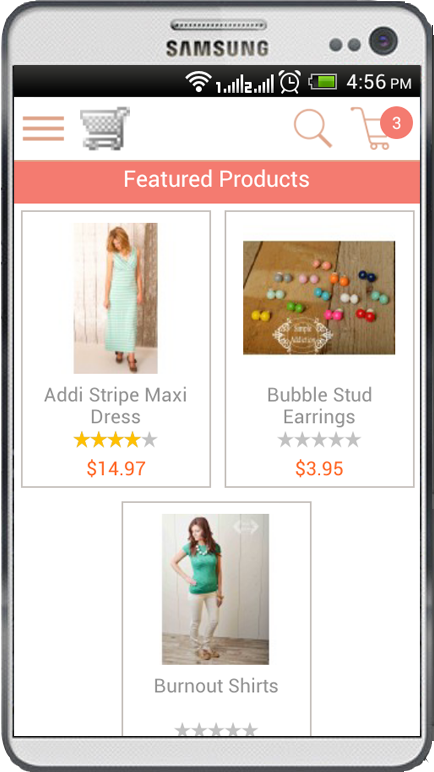Click the Addi Stripe Maxi Dress title
Image resolution: width=434 pixels, height=772 pixels.
point(116,406)
